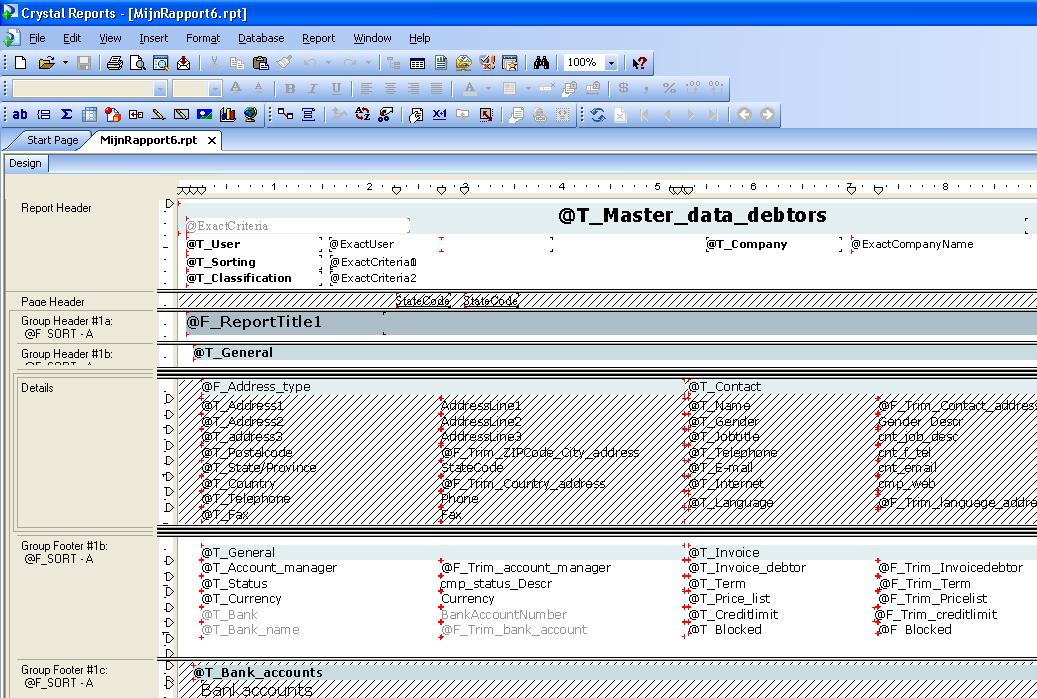Close the MijnRapport6.rpt tab

(212, 141)
